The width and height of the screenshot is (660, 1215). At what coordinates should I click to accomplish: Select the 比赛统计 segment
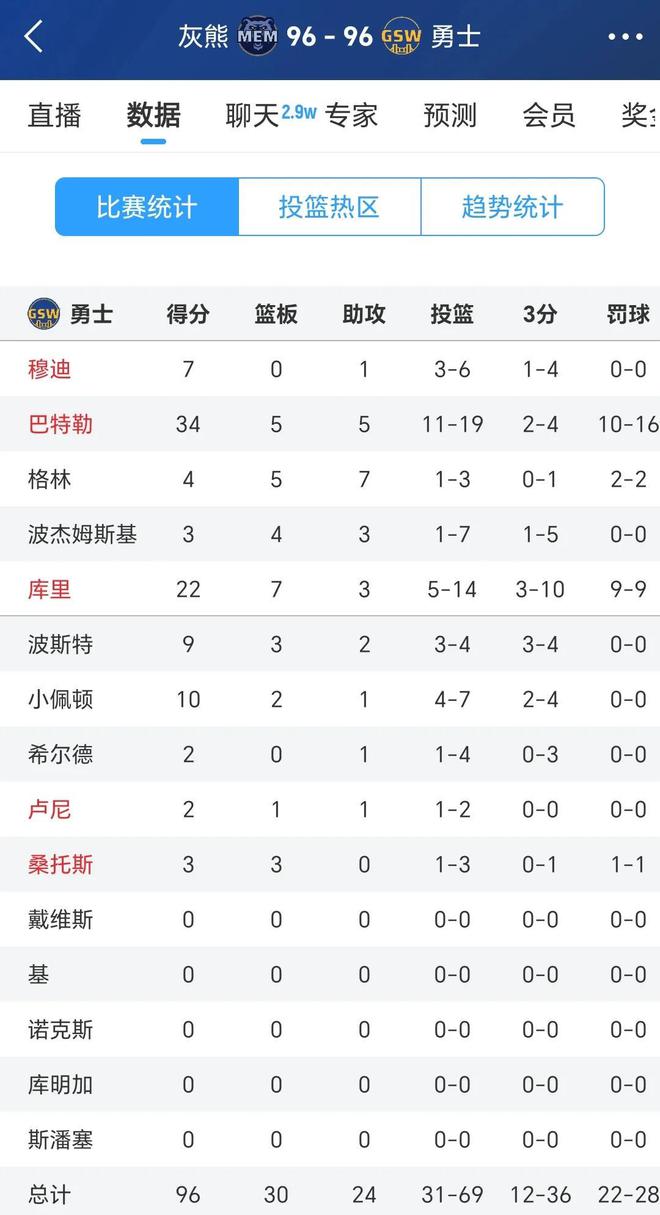click(x=147, y=207)
